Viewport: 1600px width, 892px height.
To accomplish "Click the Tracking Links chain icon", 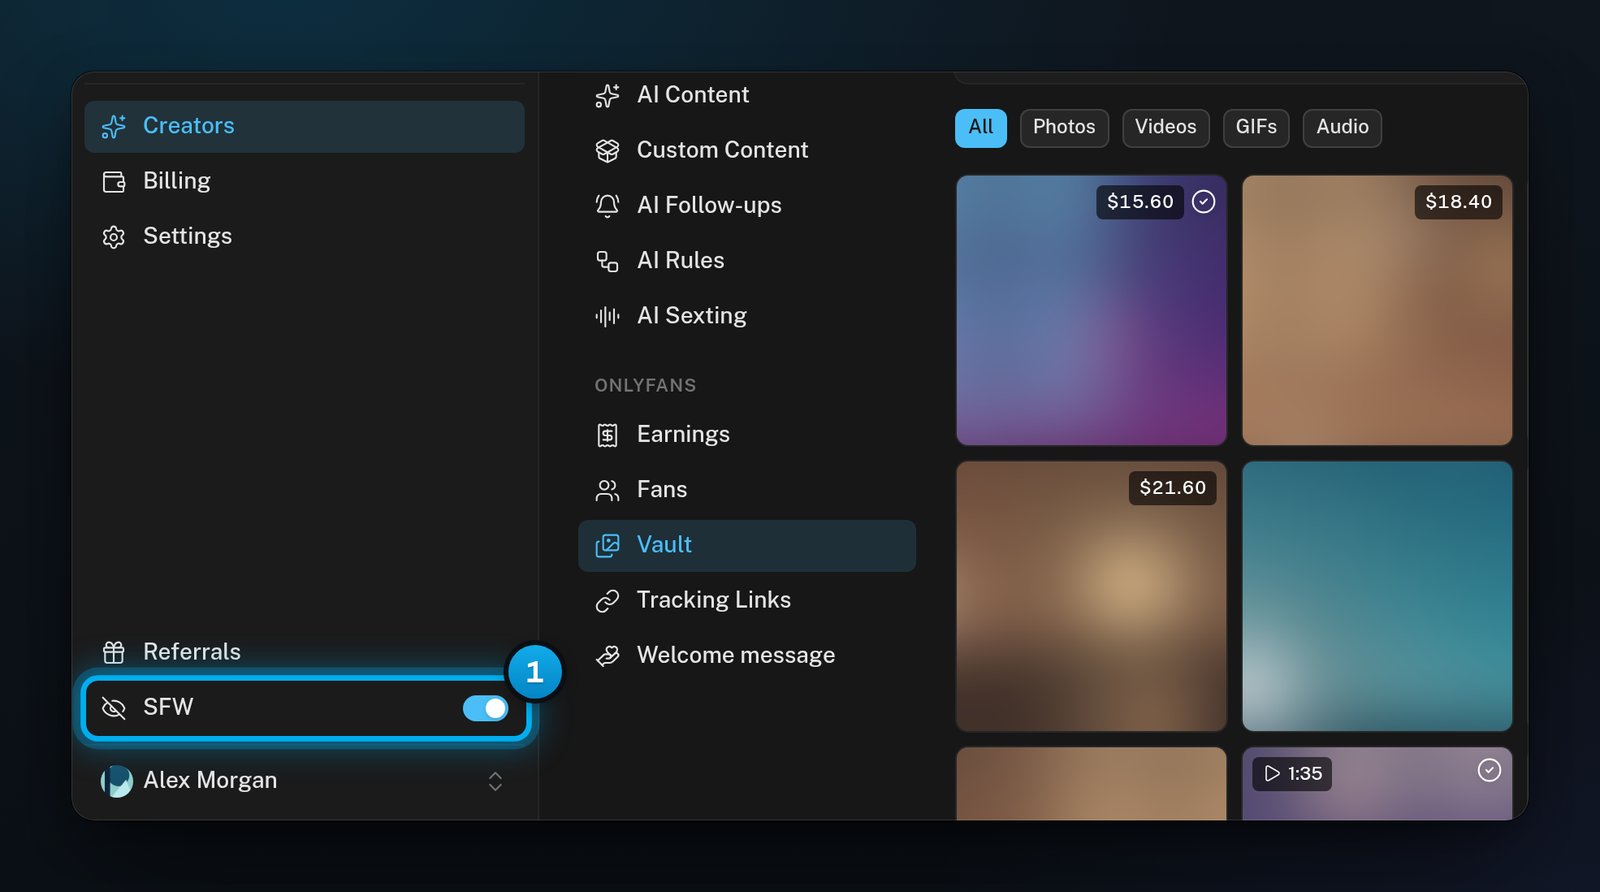I will (607, 601).
